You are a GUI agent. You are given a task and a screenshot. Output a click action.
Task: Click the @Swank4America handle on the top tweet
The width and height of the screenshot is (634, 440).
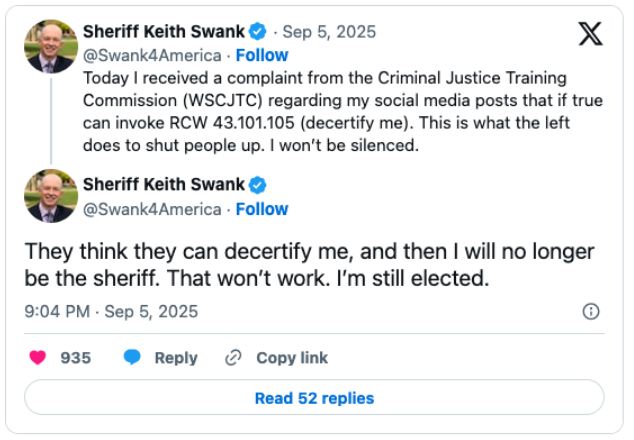point(152,55)
